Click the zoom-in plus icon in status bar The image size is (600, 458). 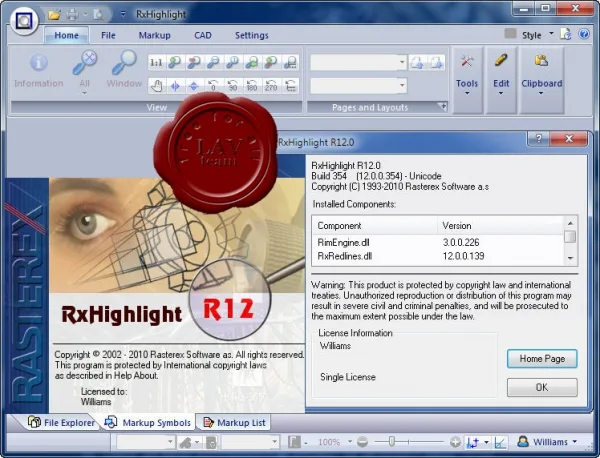[455, 442]
